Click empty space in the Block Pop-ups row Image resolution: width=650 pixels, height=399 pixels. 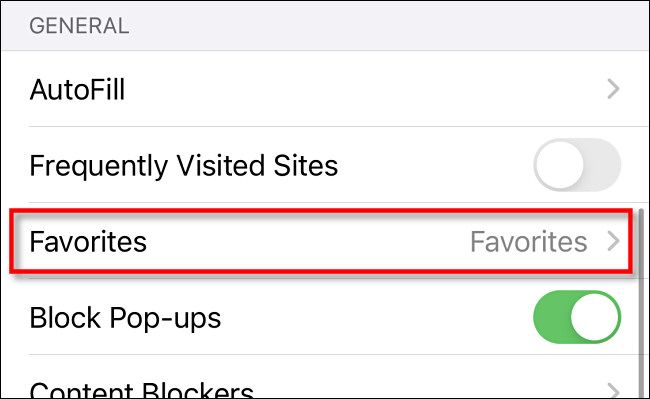373,317
